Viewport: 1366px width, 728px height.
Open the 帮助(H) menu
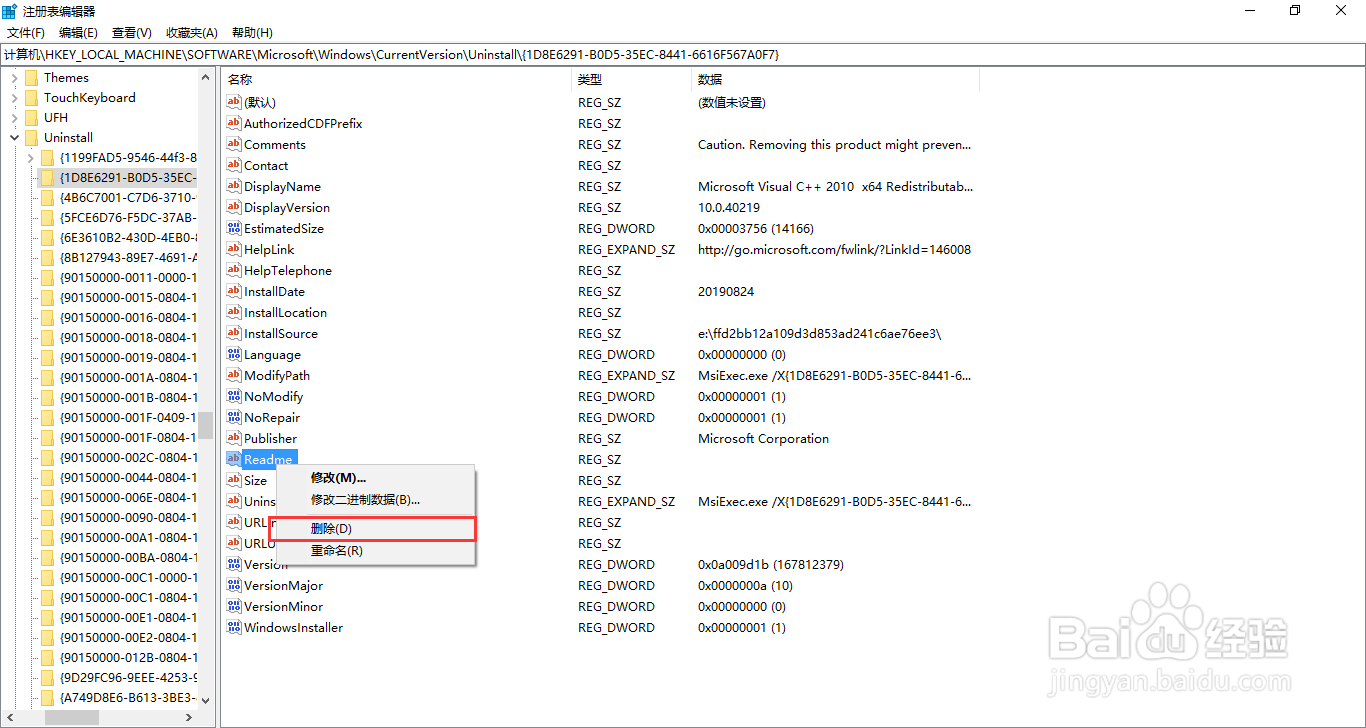click(252, 33)
